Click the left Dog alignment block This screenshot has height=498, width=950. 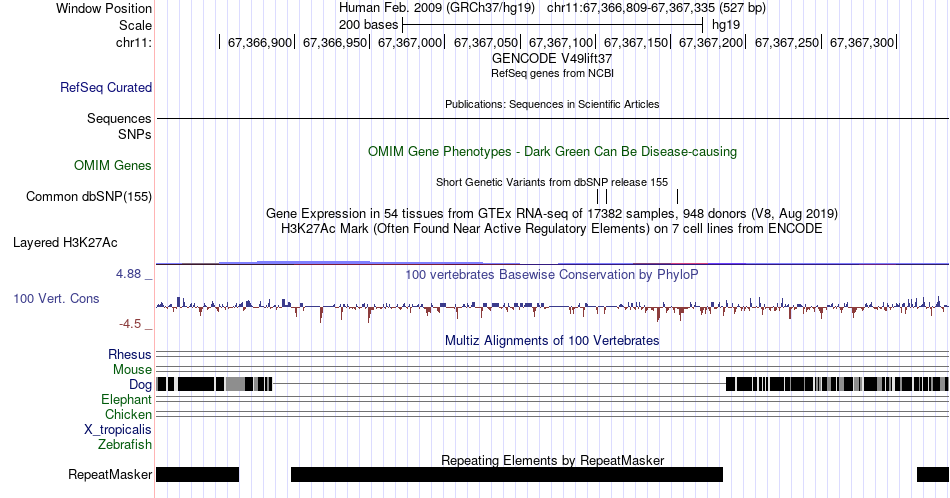click(214, 384)
